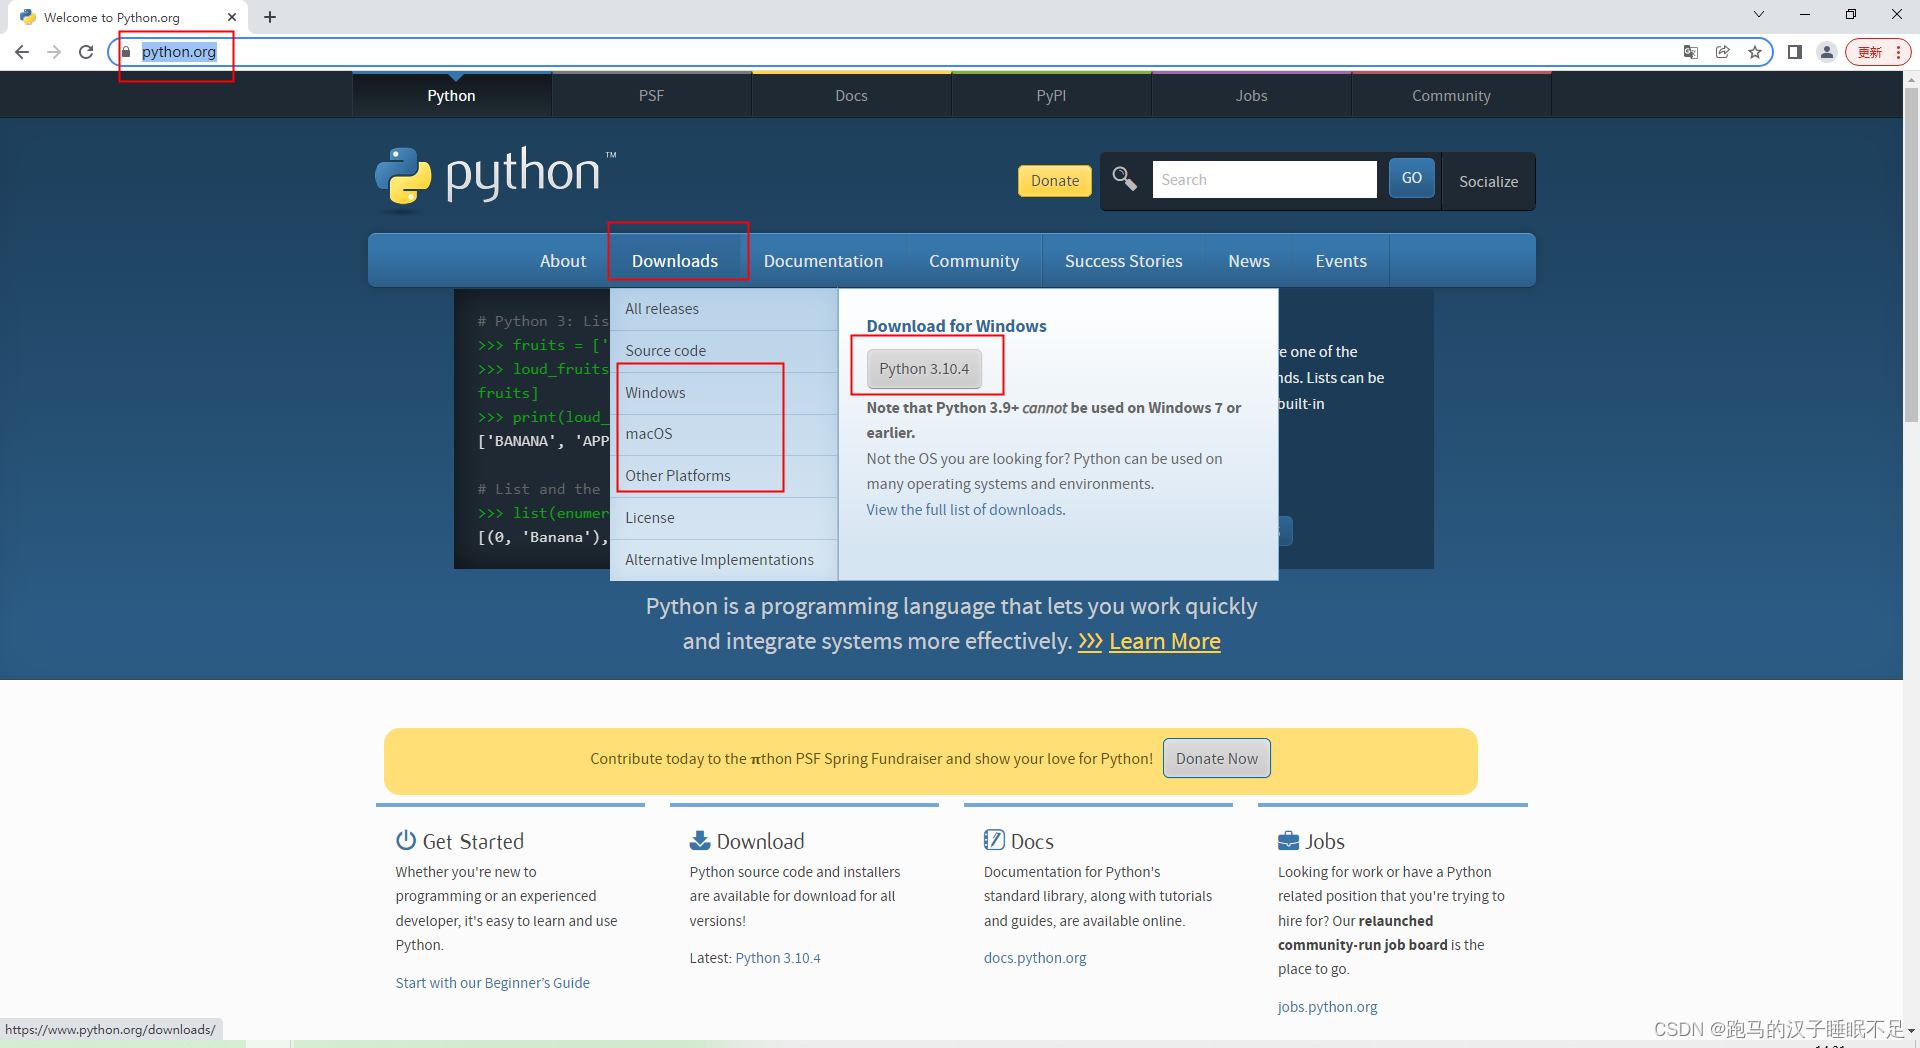The height and width of the screenshot is (1048, 1920).
Task: Close the Welcome to Python.org tab
Action: click(x=232, y=17)
